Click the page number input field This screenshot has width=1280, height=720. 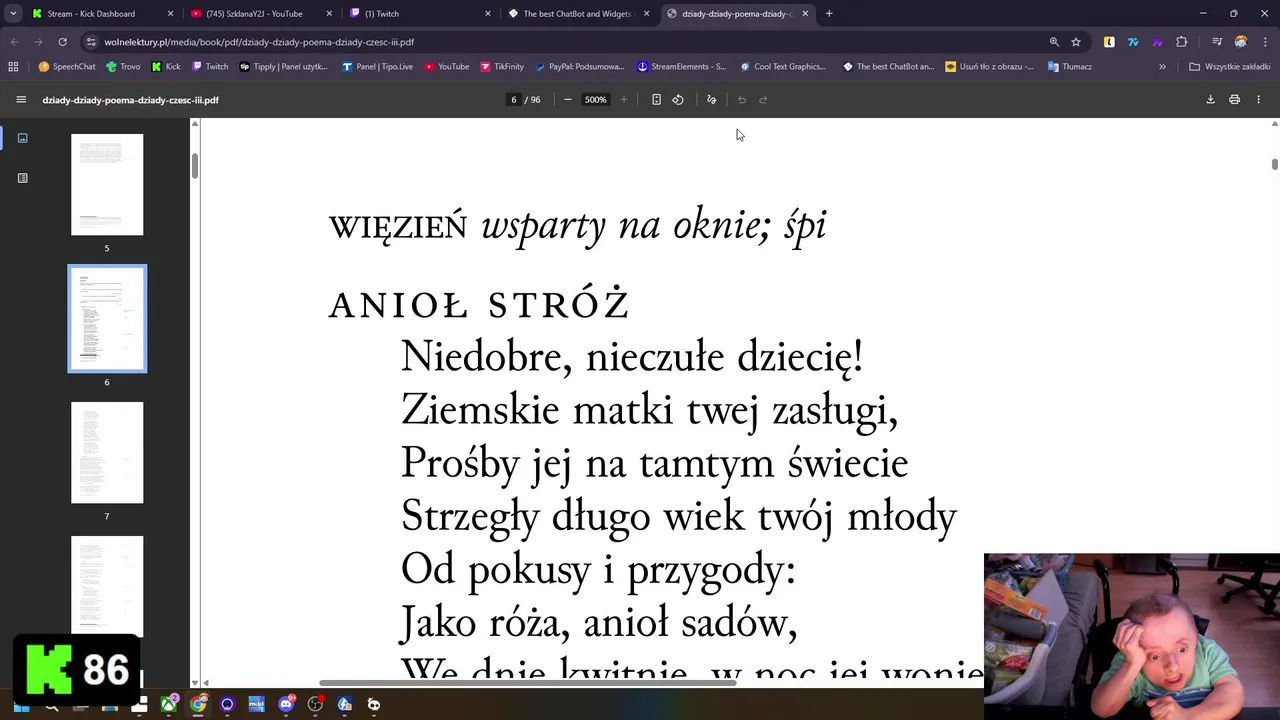[x=514, y=100]
